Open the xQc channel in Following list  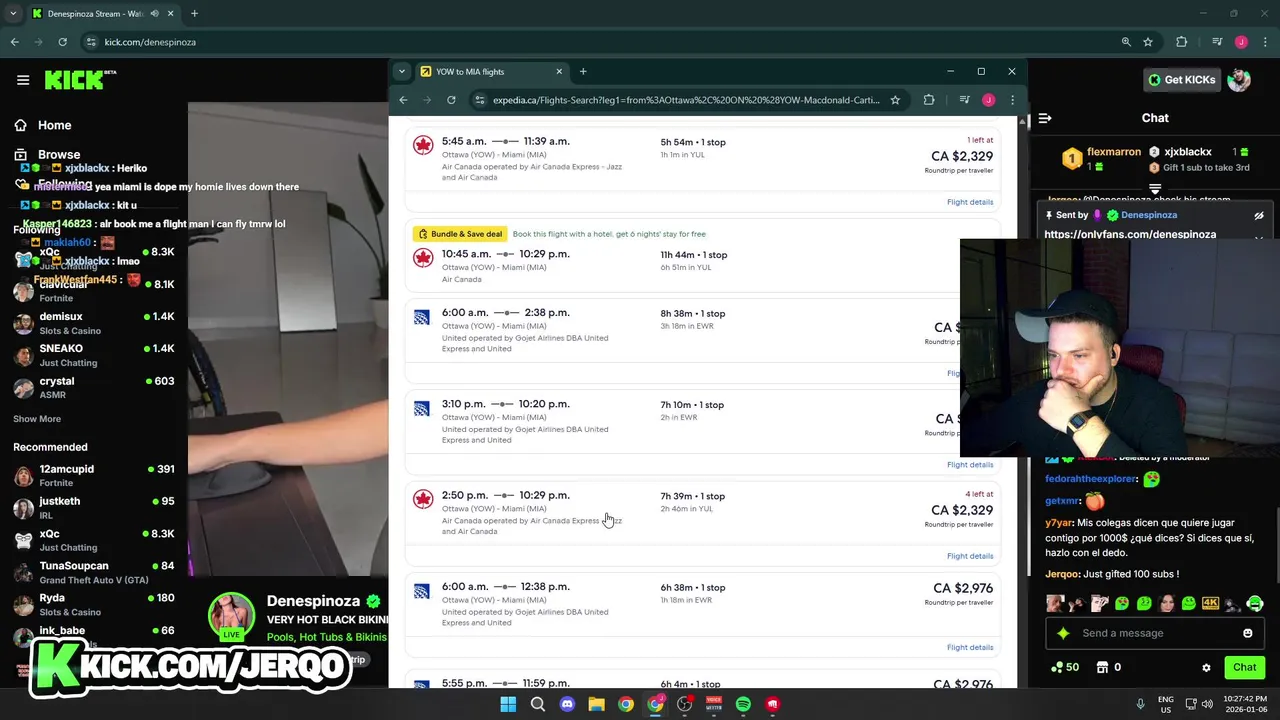pyautogui.click(x=94, y=258)
